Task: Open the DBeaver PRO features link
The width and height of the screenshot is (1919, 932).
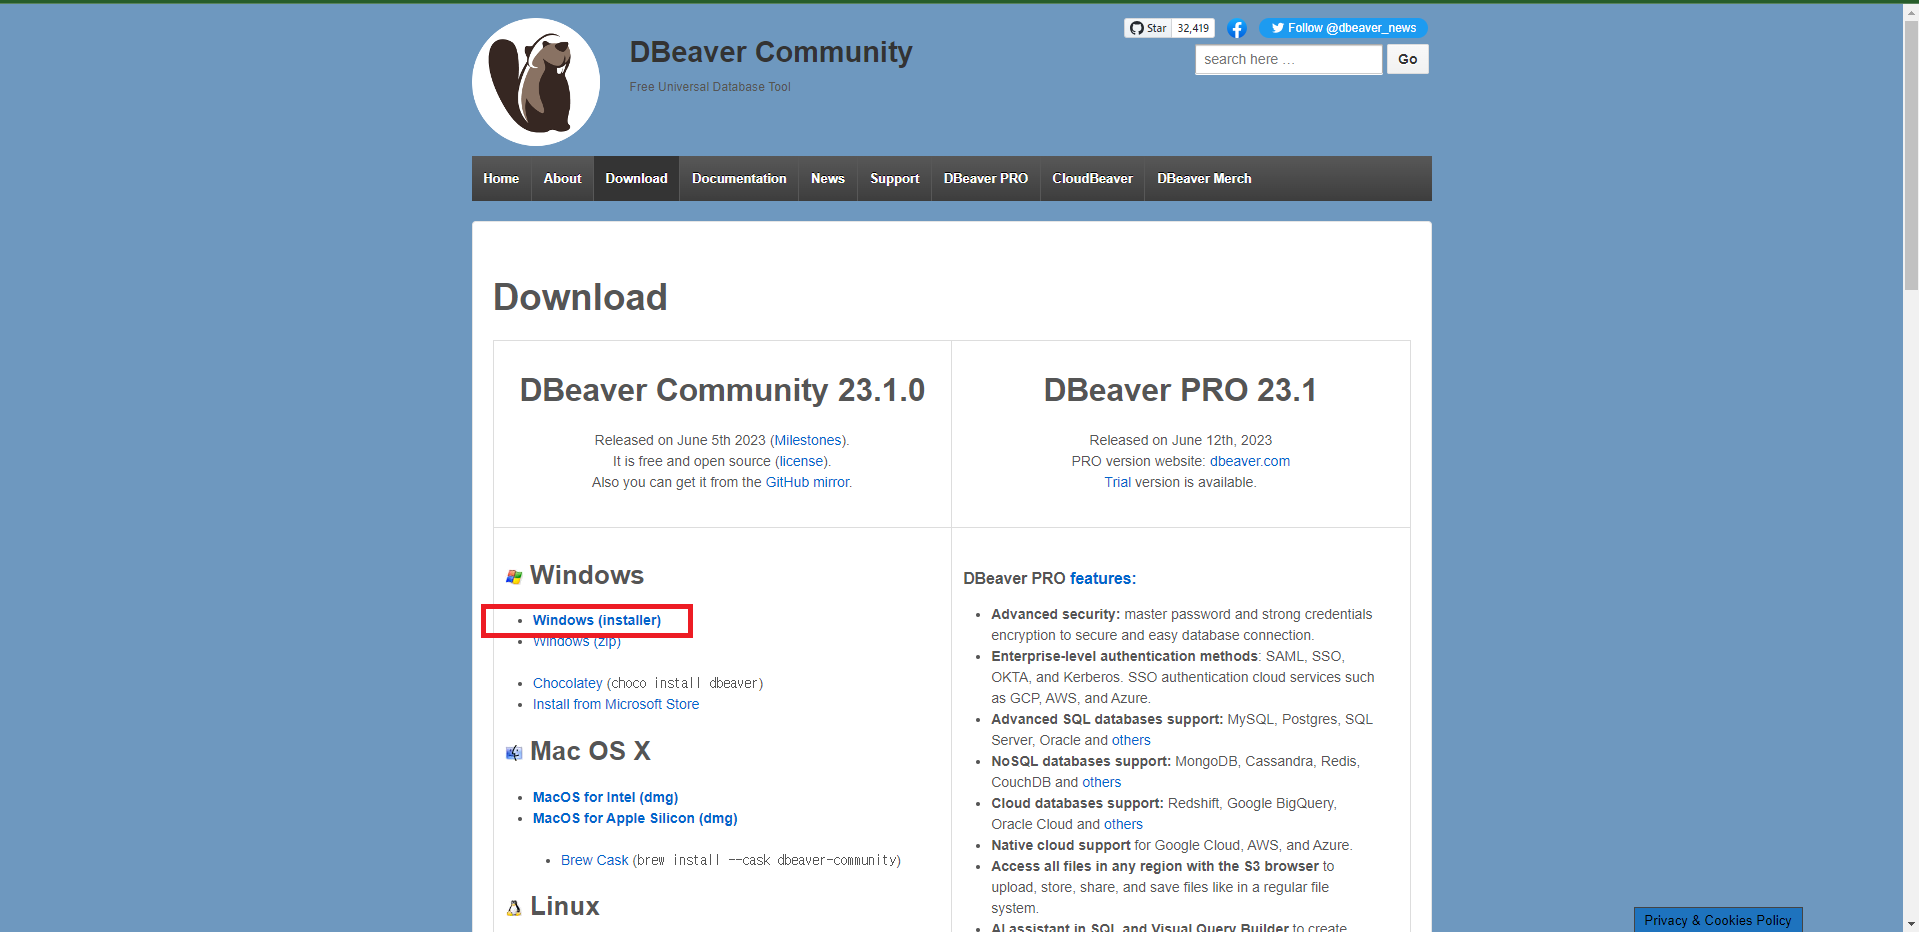Action: tap(1103, 578)
